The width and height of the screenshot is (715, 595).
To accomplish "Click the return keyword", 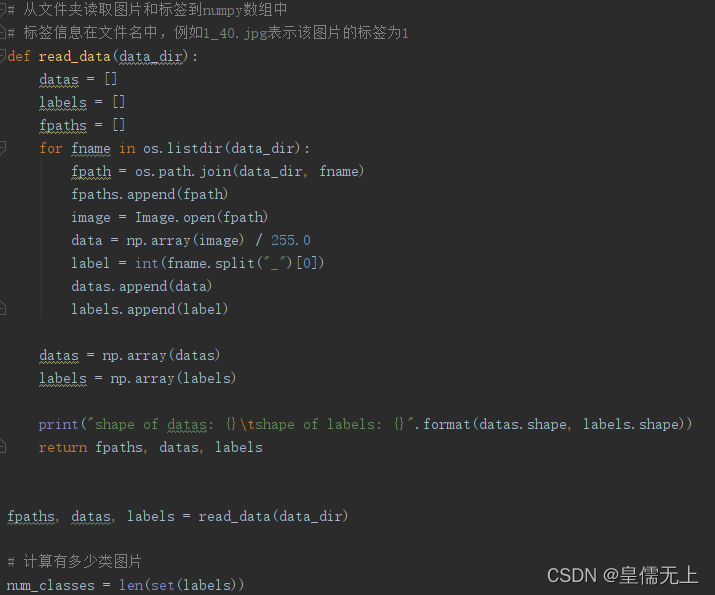I will coord(63,447).
